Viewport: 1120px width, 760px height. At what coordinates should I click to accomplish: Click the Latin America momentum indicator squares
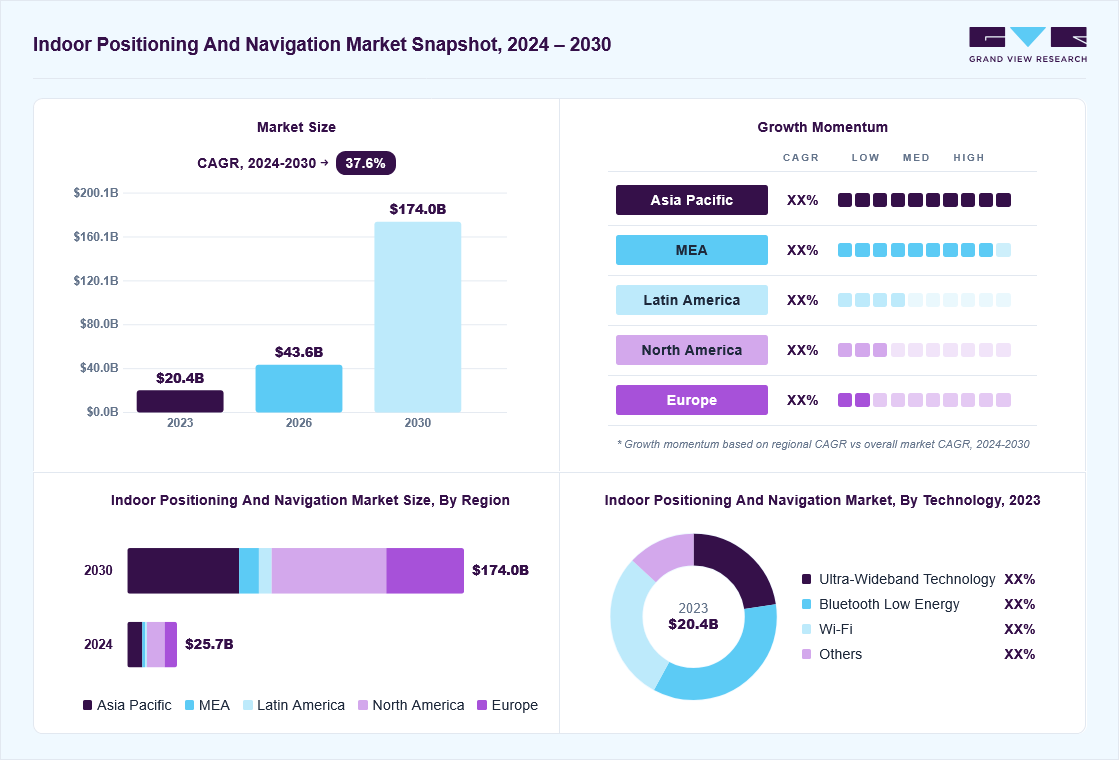[x=924, y=300]
